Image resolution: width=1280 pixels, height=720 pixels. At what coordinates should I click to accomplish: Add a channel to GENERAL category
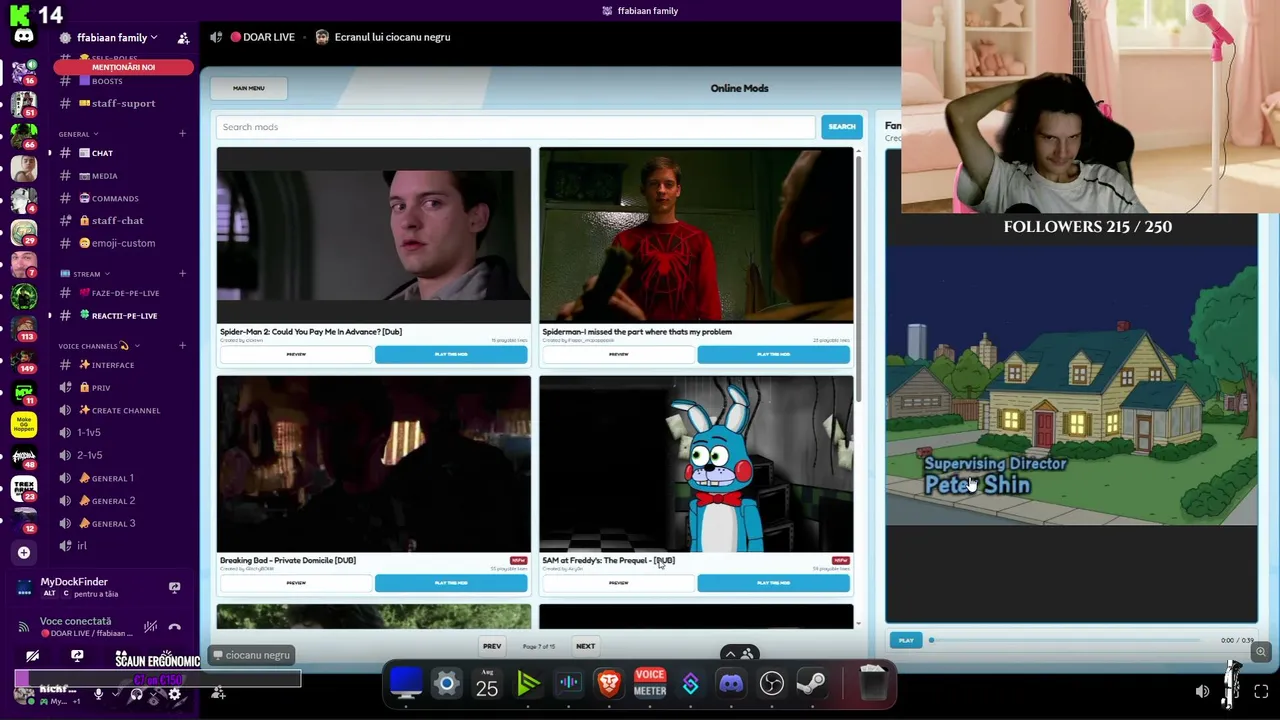182,134
